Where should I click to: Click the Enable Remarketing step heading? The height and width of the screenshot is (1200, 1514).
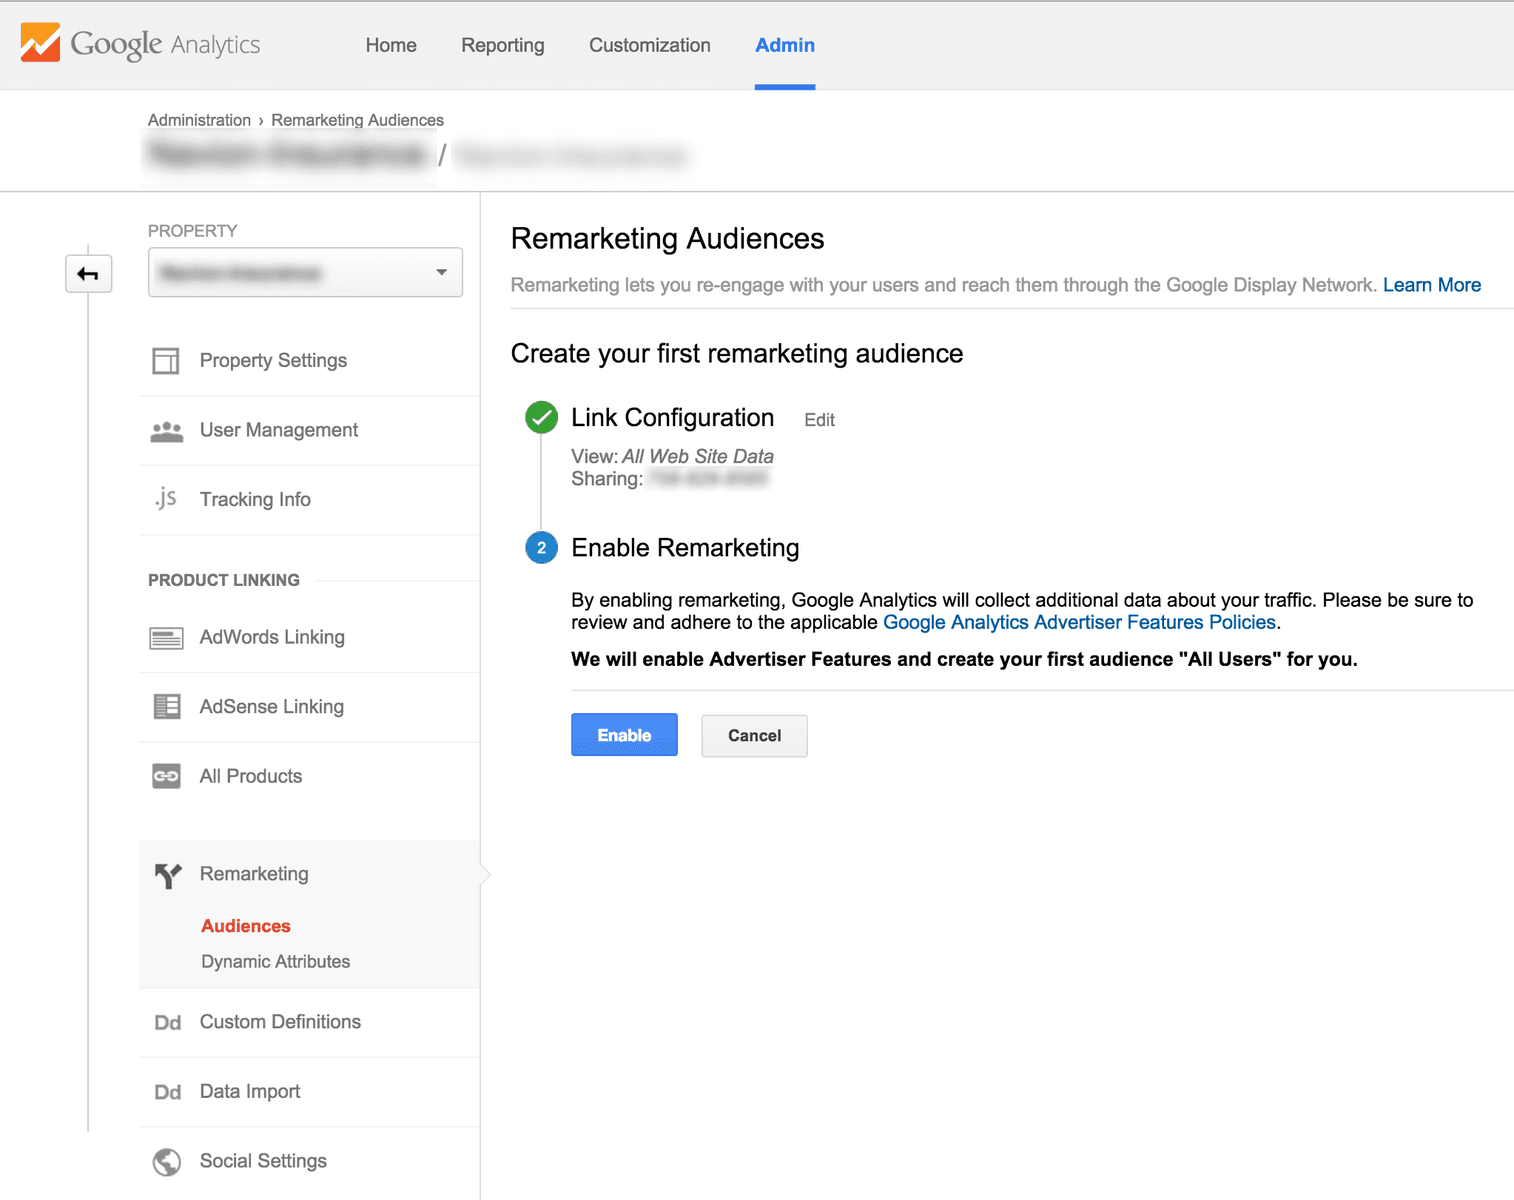pyautogui.click(x=685, y=548)
